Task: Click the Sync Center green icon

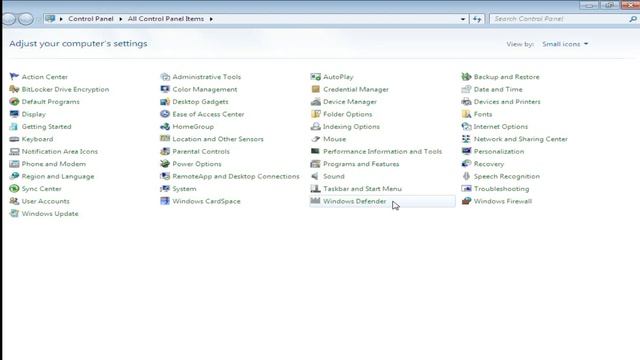Action: pyautogui.click(x=14, y=189)
